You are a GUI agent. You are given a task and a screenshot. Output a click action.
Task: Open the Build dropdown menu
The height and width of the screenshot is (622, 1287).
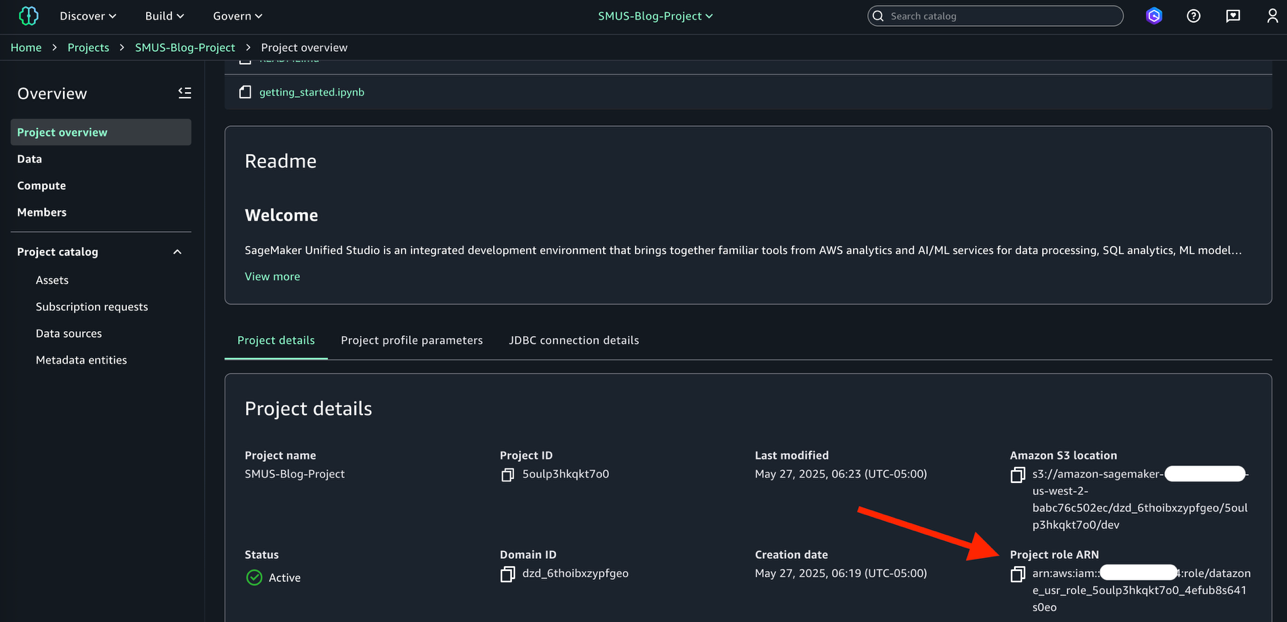164,16
